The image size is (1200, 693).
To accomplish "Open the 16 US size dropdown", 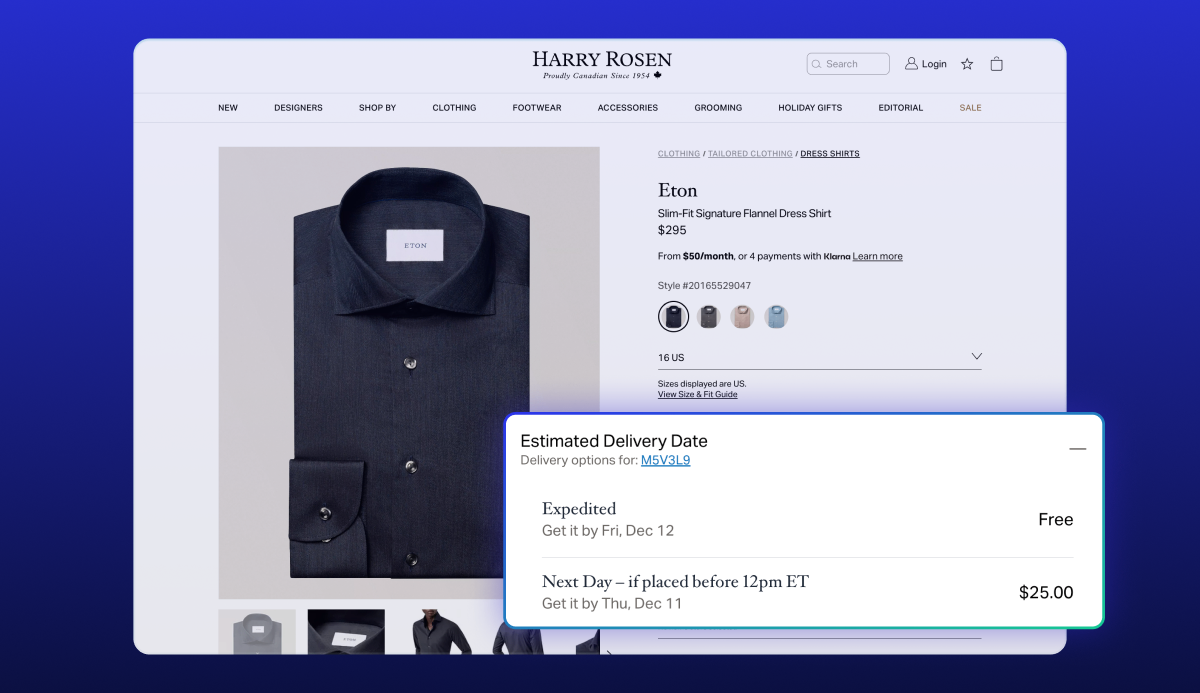I will pyautogui.click(x=820, y=357).
